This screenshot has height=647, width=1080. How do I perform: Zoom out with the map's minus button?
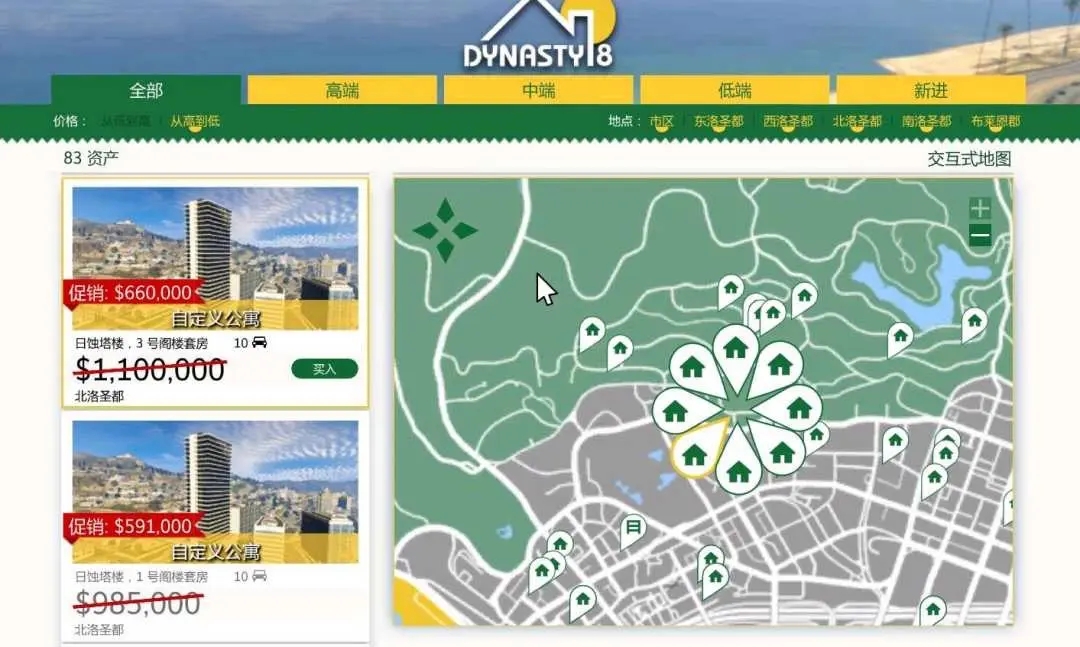[x=980, y=236]
